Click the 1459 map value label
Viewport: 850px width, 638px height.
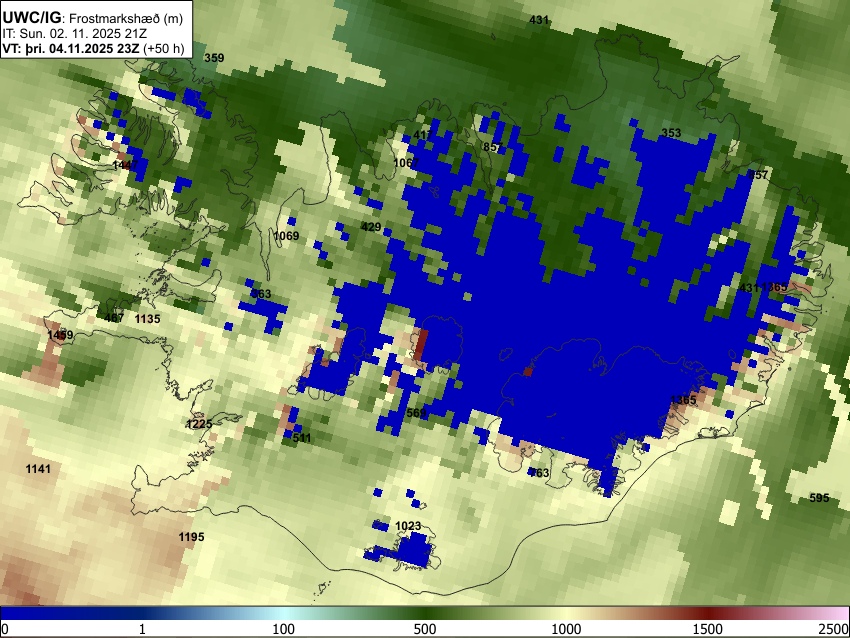pos(60,335)
